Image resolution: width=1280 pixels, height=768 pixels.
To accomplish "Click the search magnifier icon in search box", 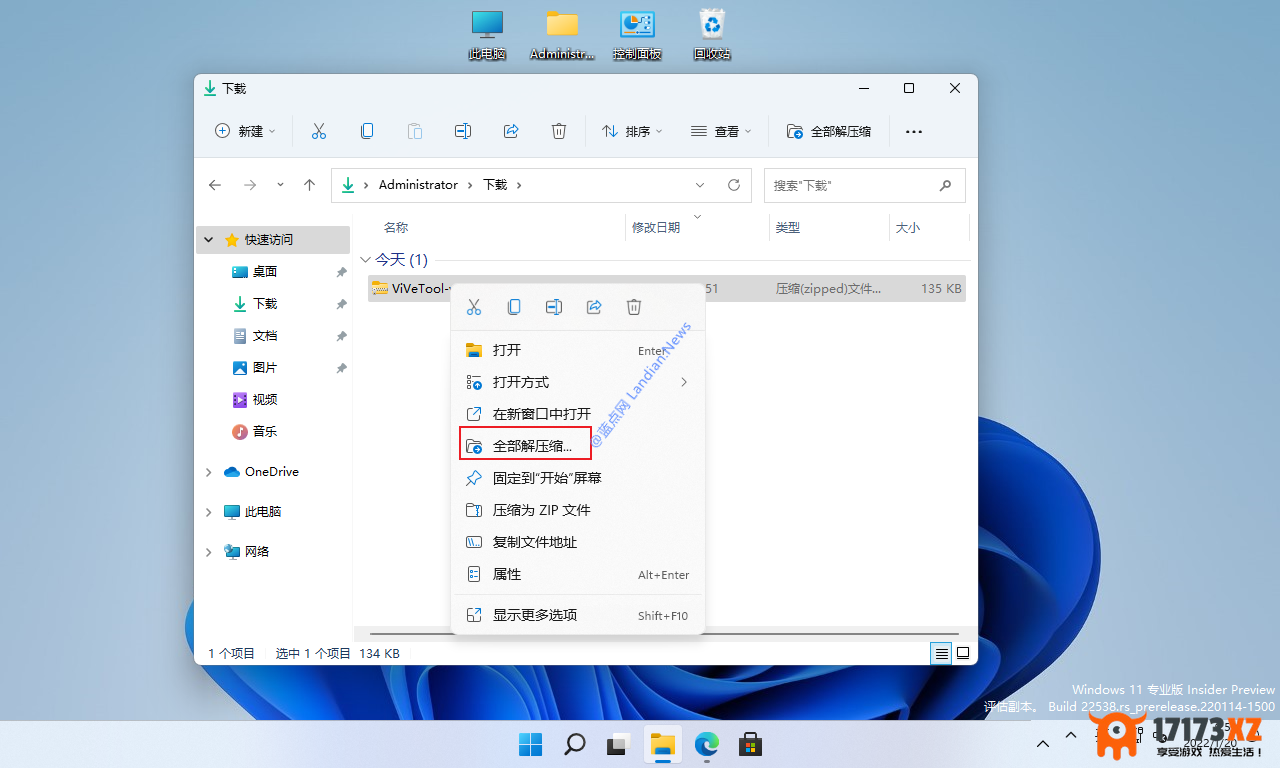I will point(945,185).
